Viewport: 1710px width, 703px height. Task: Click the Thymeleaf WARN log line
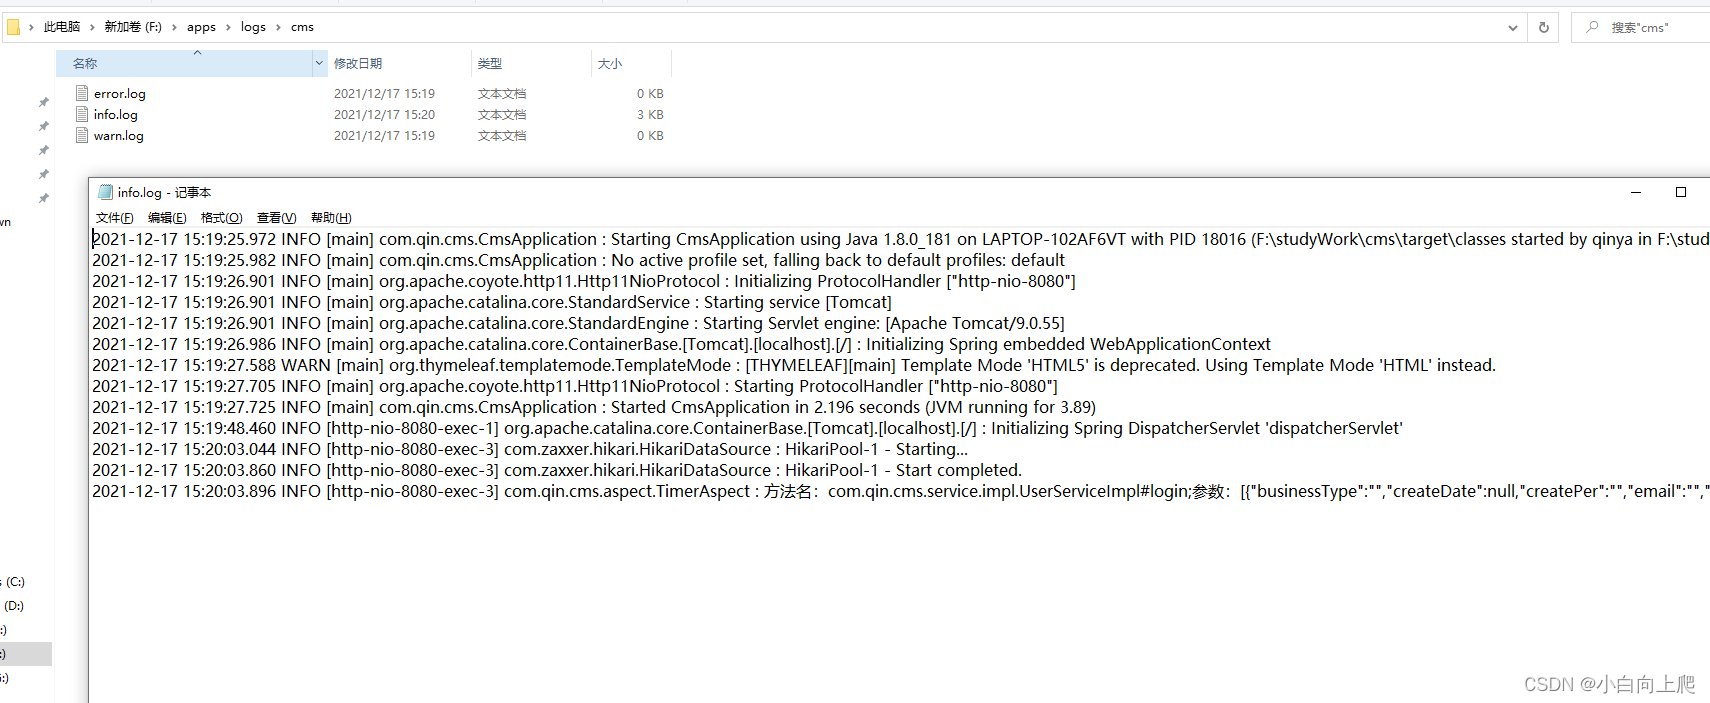point(794,365)
